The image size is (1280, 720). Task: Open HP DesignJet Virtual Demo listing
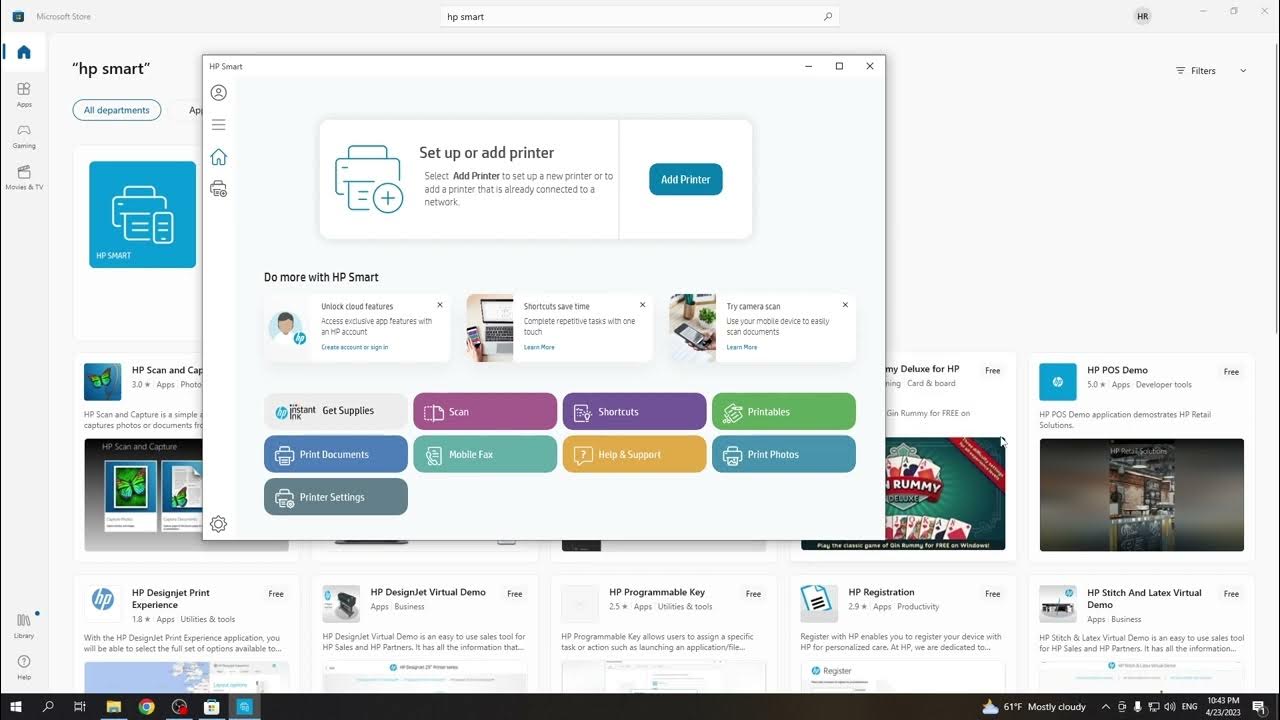point(424,634)
